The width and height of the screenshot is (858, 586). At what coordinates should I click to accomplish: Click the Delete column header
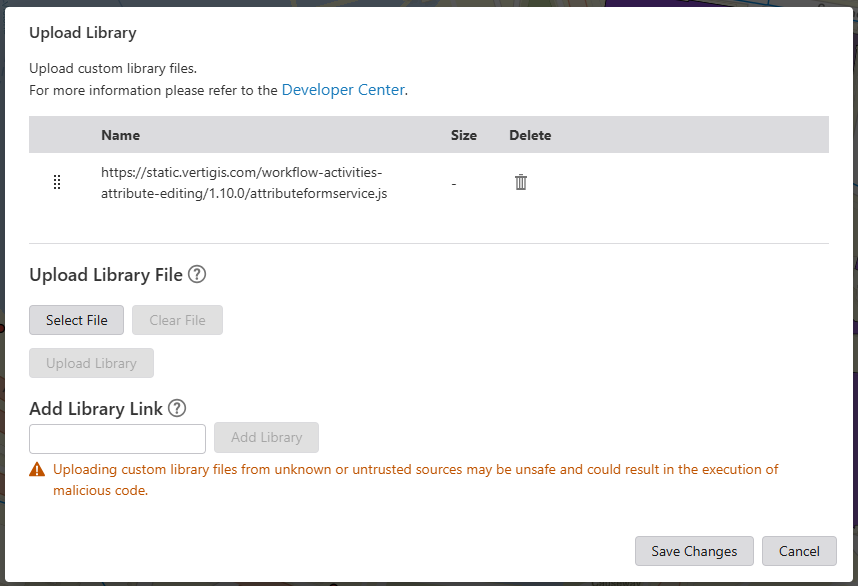click(530, 135)
